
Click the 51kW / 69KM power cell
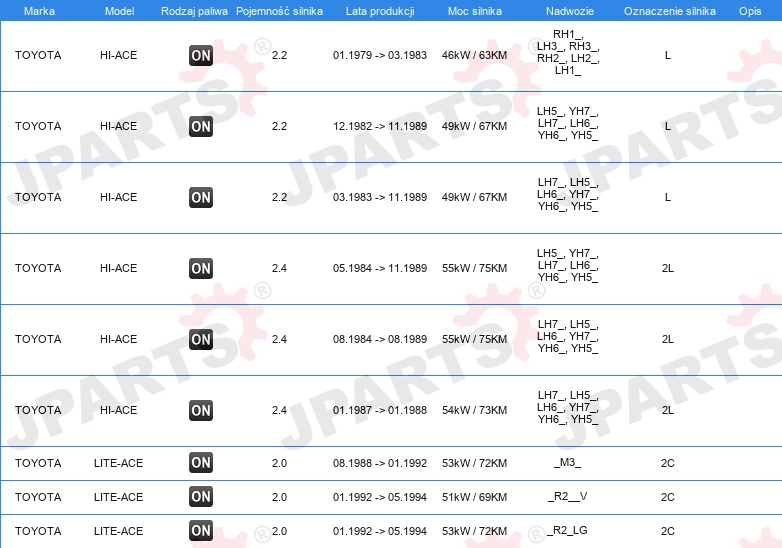pos(474,497)
